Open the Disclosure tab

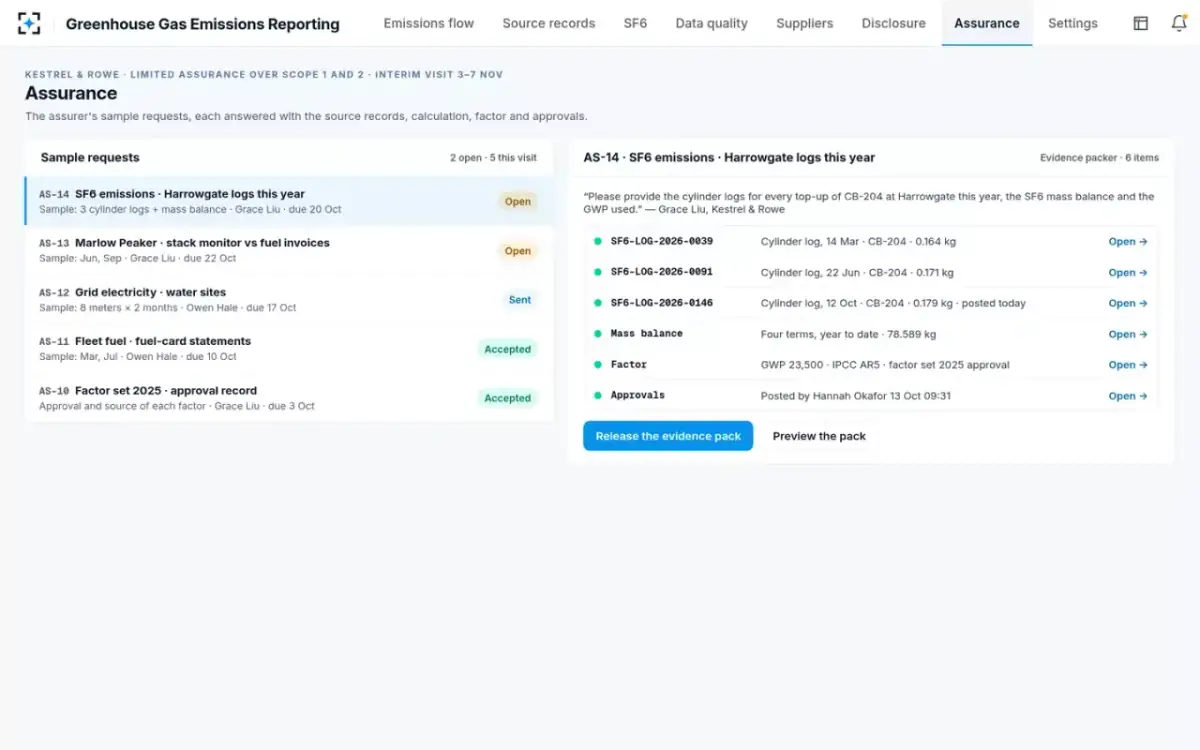click(894, 23)
